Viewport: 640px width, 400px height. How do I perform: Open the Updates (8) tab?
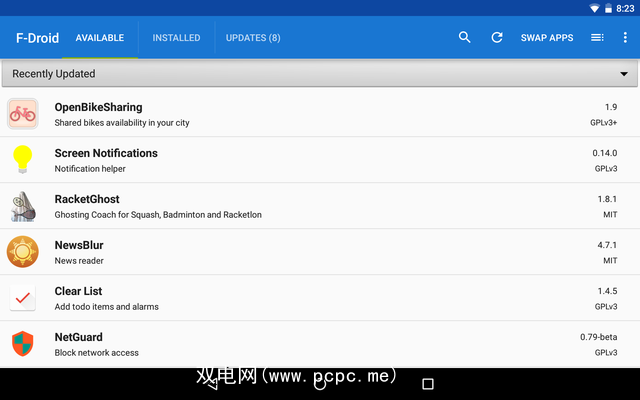(253, 38)
